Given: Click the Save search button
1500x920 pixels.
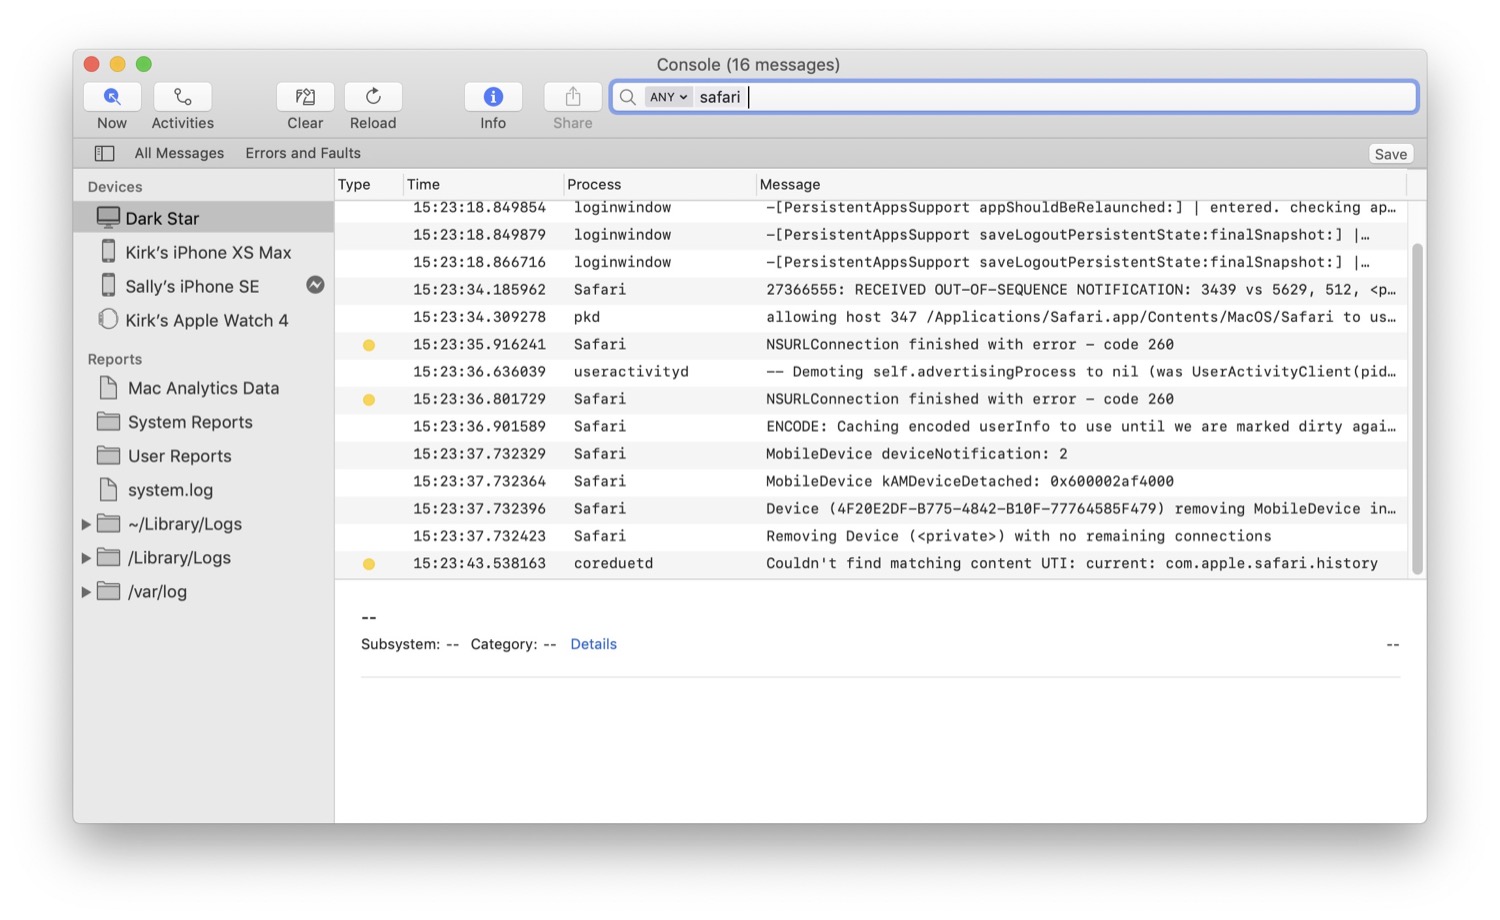Looking at the screenshot, I should (1390, 154).
